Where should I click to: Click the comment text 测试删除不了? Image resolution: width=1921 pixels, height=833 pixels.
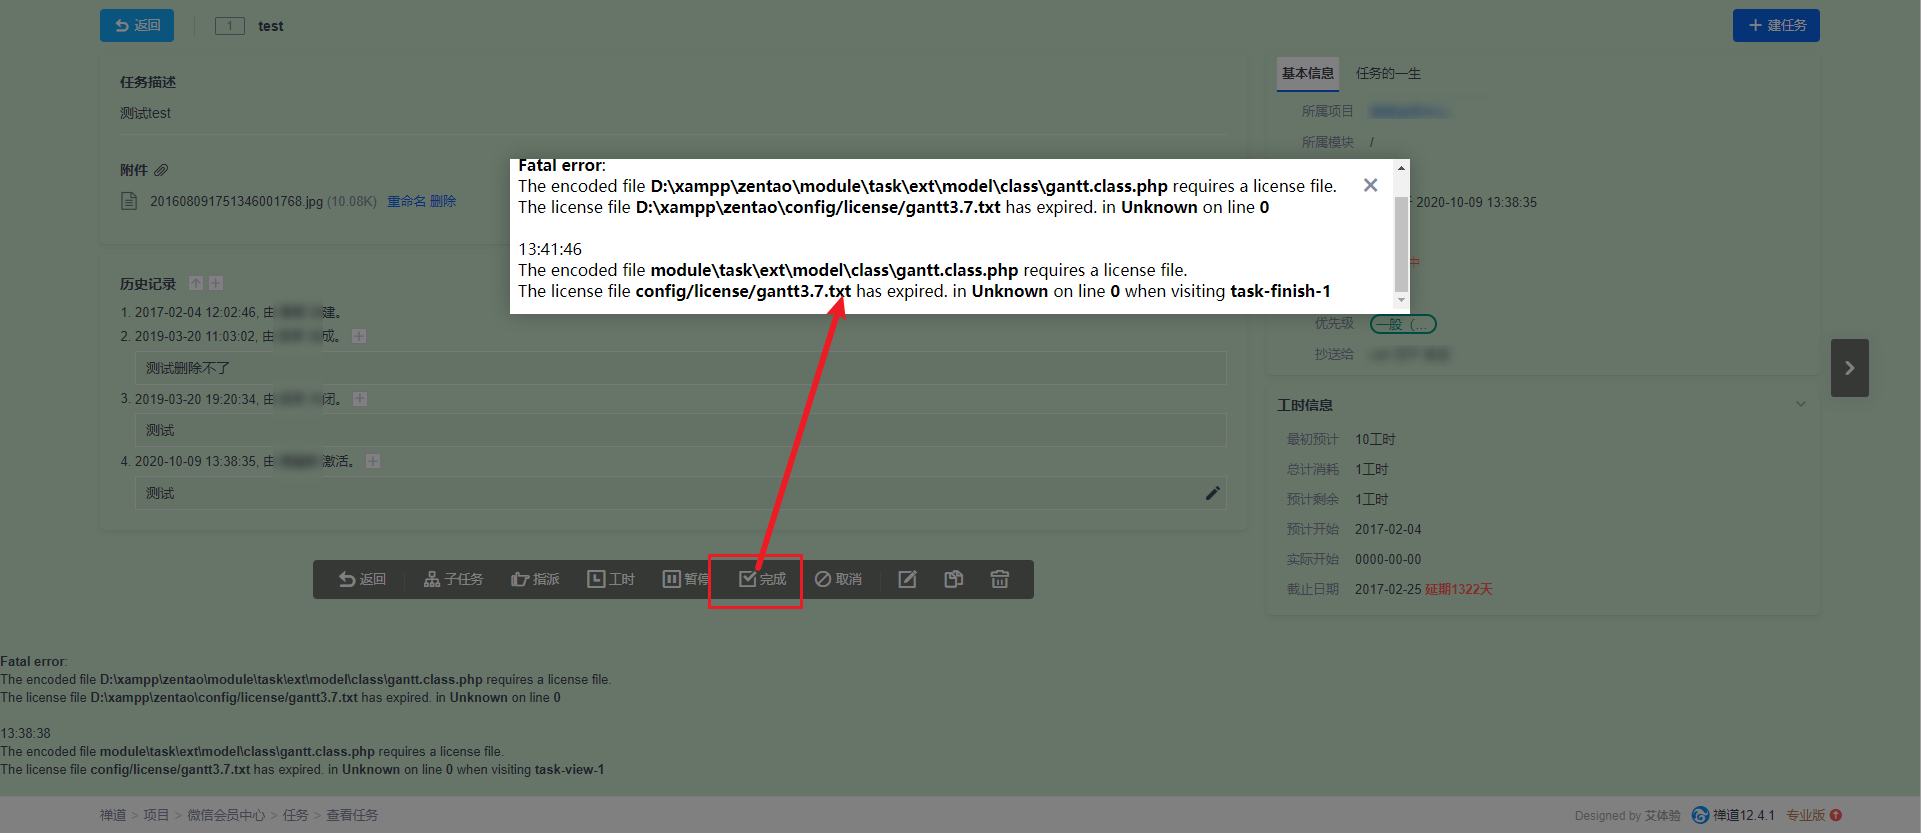pyautogui.click(x=188, y=368)
